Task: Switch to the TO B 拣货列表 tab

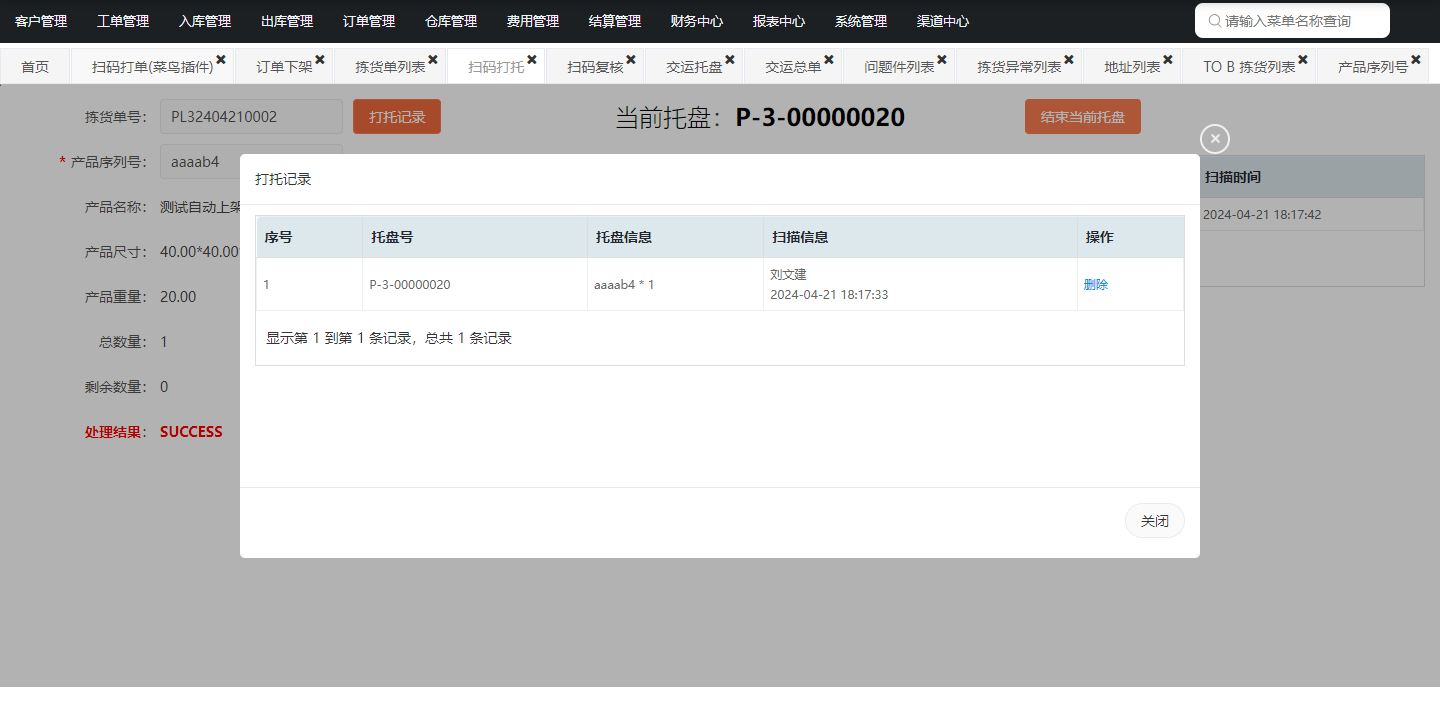Action: [x=1249, y=67]
